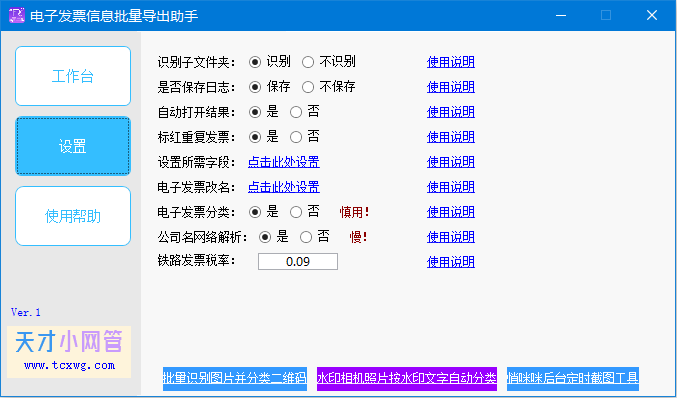Open 点击此处设置 for 设置所需字段
677x398 pixels.
pyautogui.click(x=284, y=162)
